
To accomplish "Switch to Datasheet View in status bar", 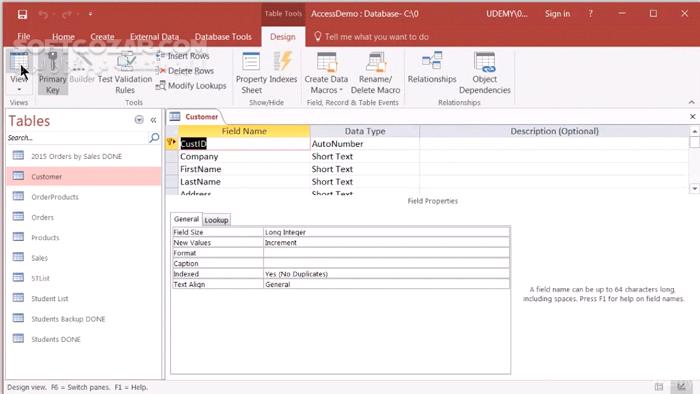I will tap(659, 386).
